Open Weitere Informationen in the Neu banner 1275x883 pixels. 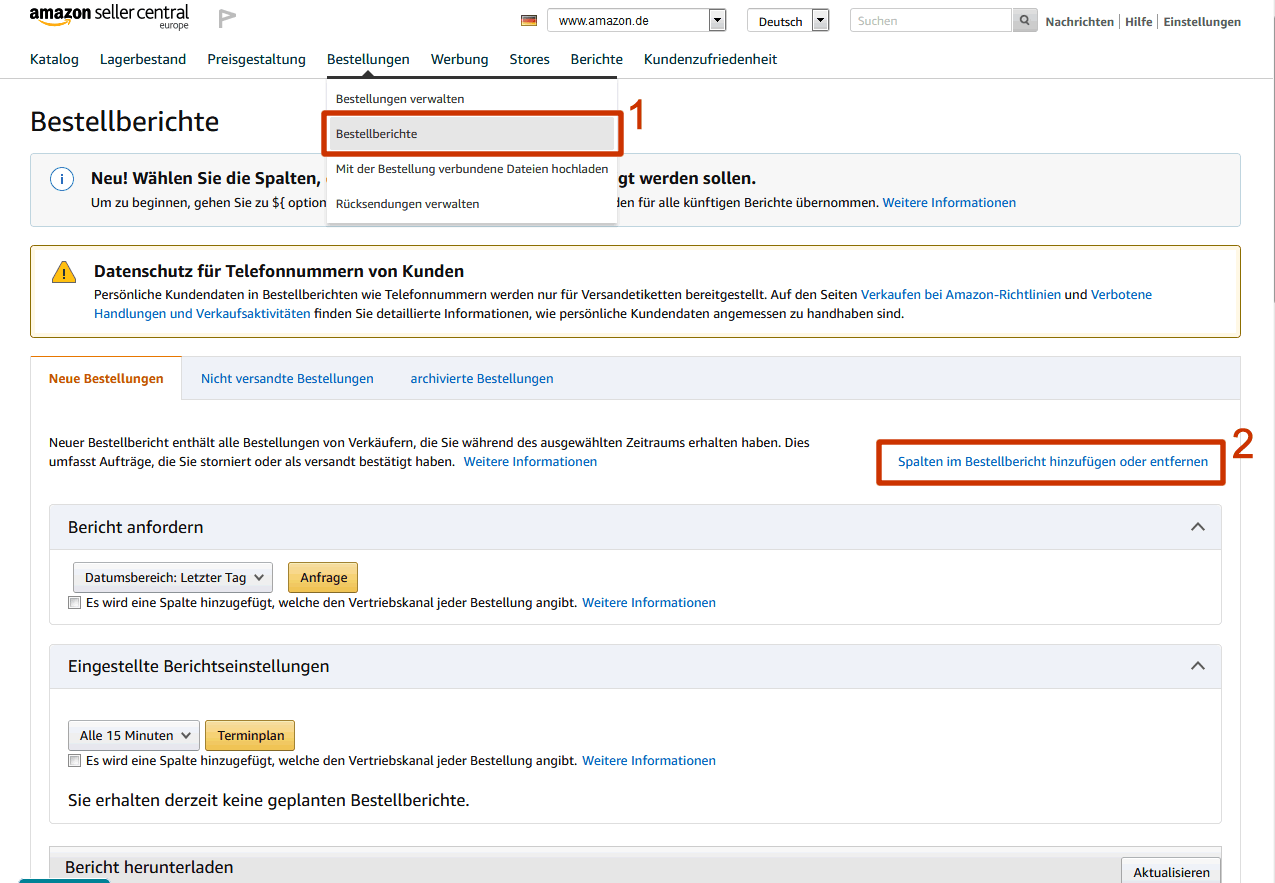coord(949,202)
